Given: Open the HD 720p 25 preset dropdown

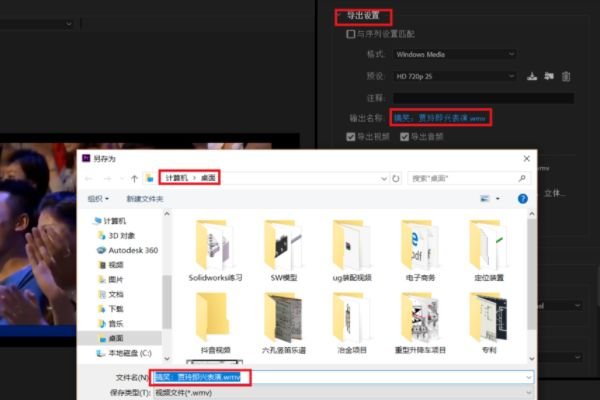Looking at the screenshot, I should [454, 76].
